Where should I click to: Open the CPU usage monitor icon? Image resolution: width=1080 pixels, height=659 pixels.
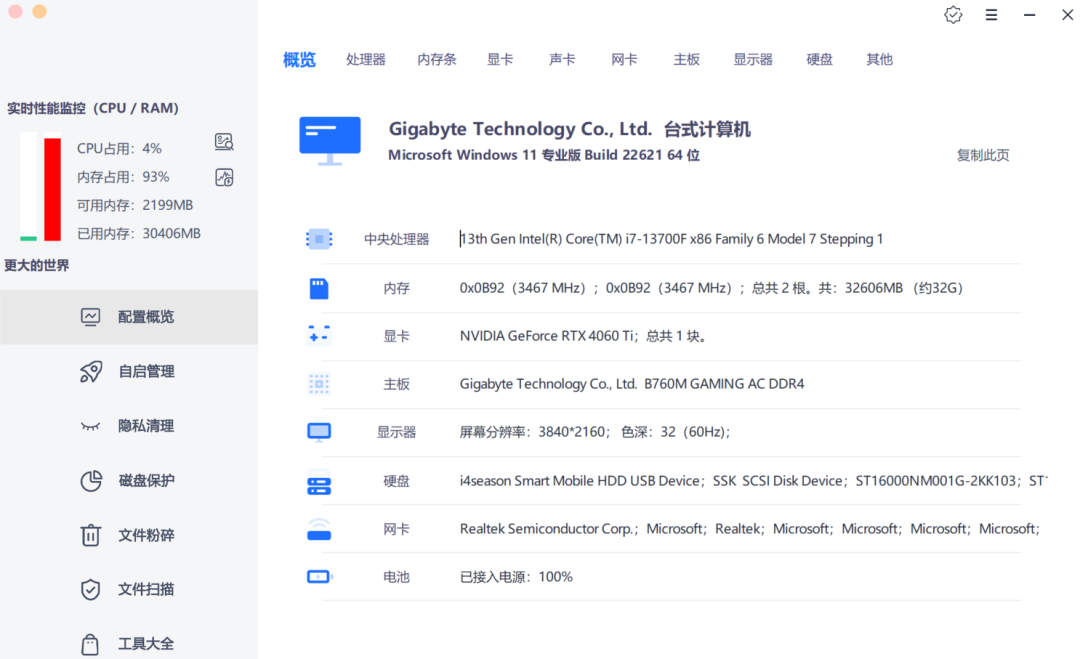(x=224, y=142)
